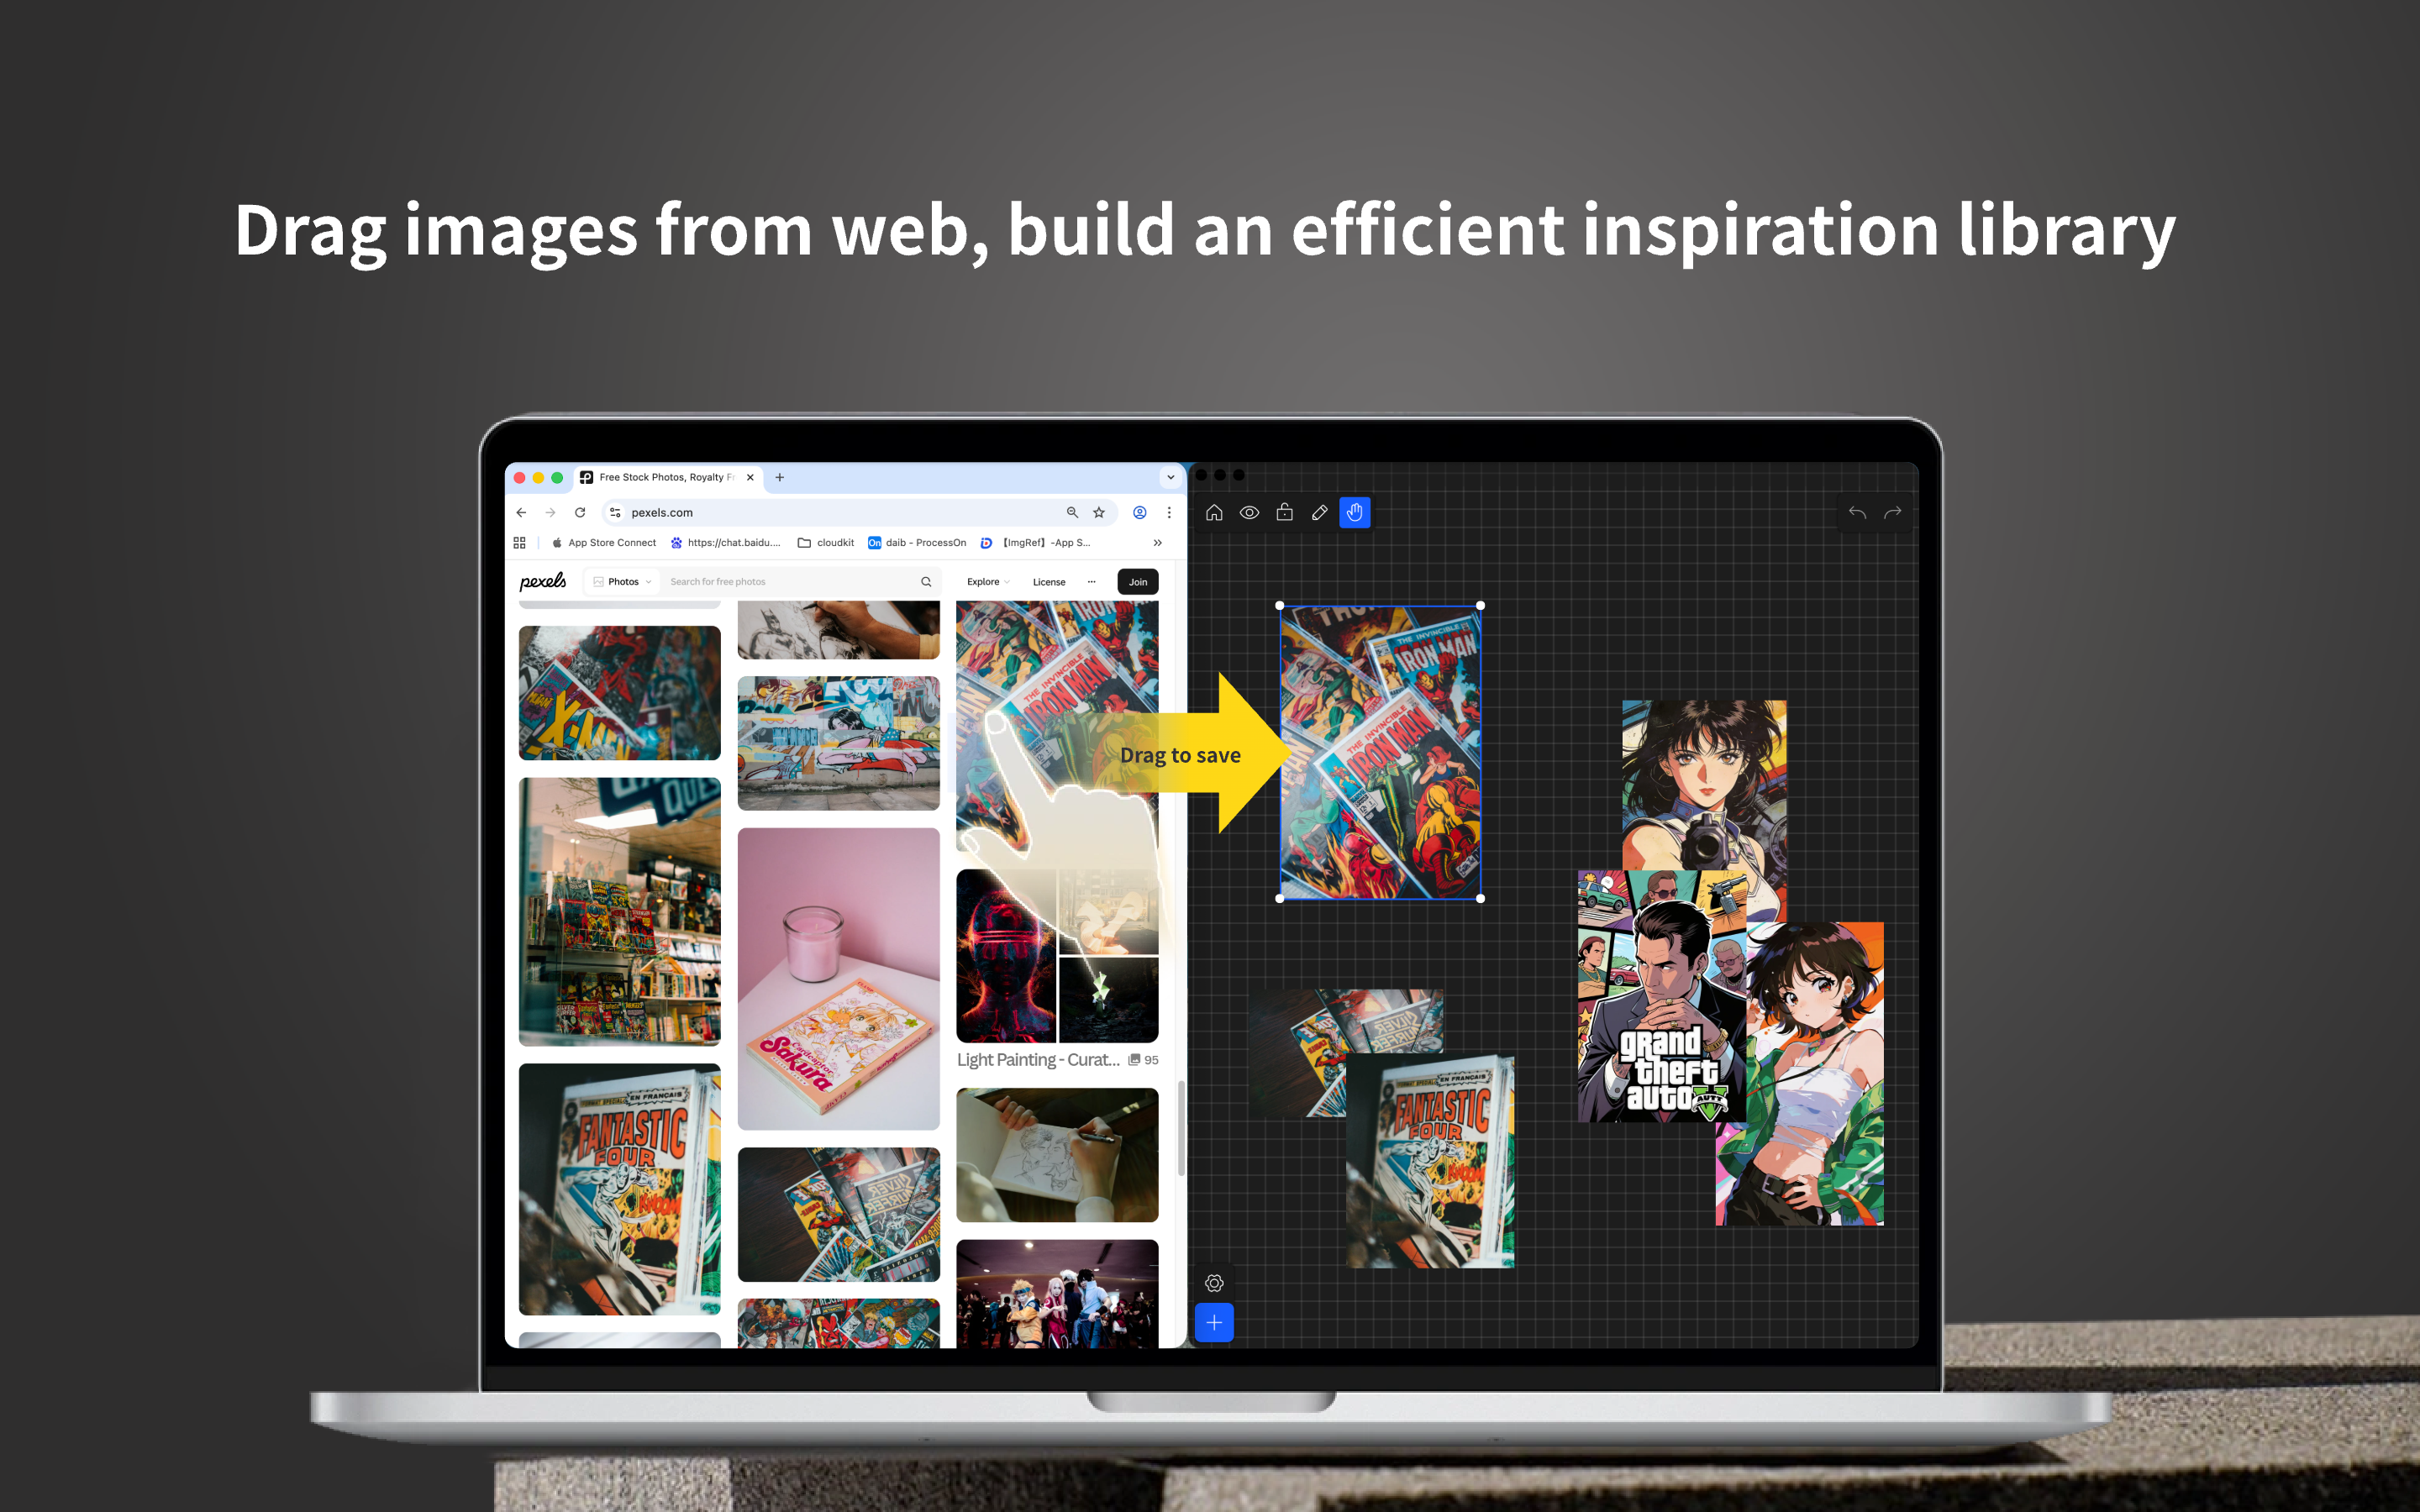Click the blue plus add button

tap(1214, 1323)
